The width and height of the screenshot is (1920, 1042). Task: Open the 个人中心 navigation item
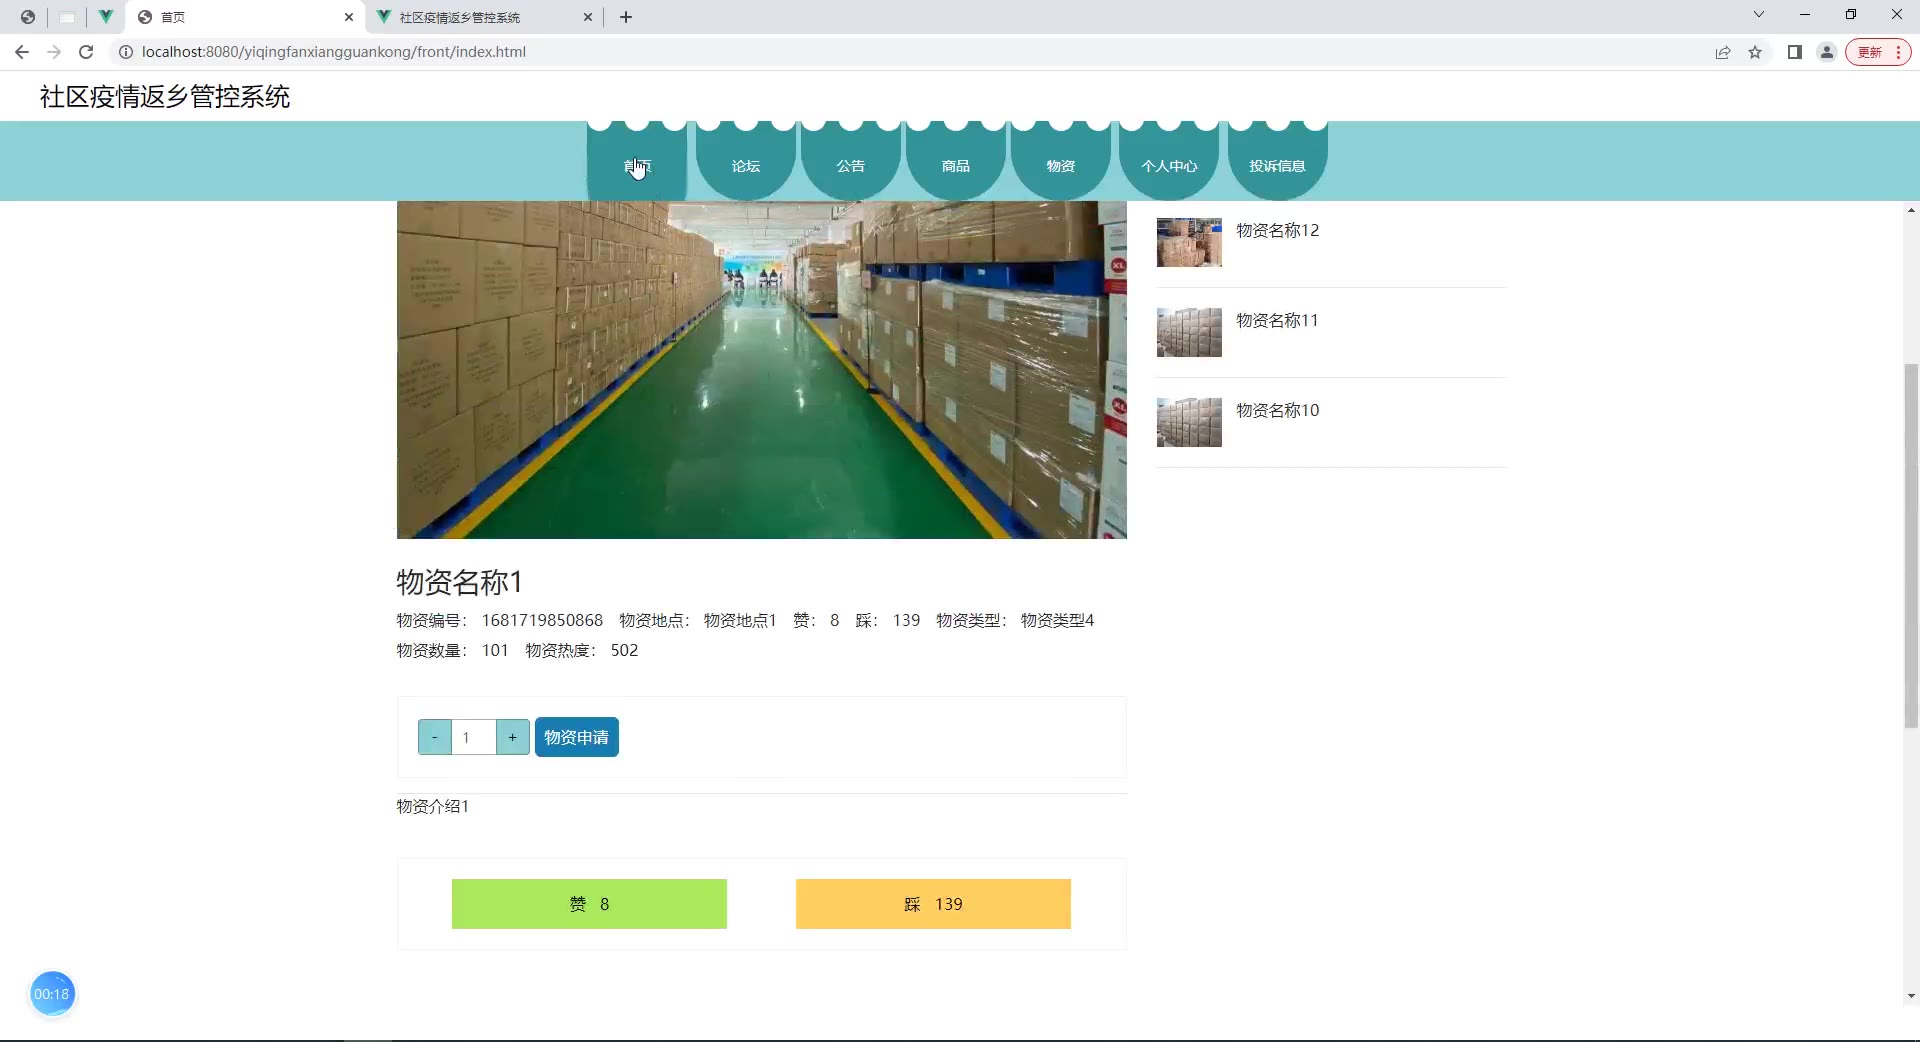(1169, 166)
